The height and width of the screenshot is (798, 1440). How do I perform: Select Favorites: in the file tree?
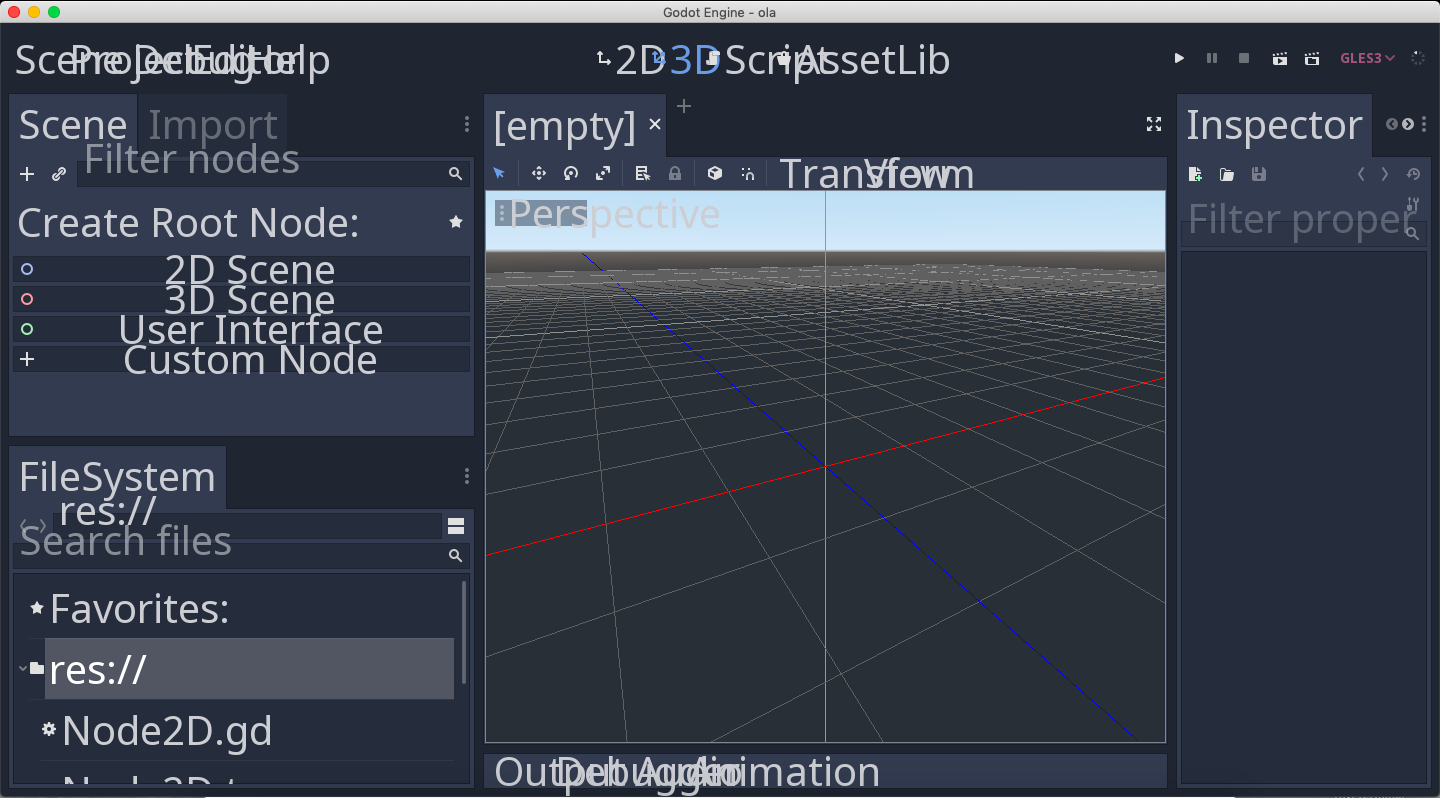tap(140, 608)
